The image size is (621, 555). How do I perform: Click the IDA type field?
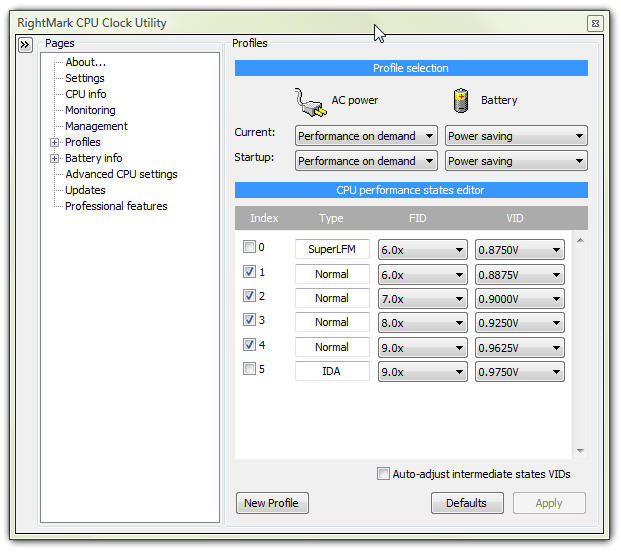point(332,371)
